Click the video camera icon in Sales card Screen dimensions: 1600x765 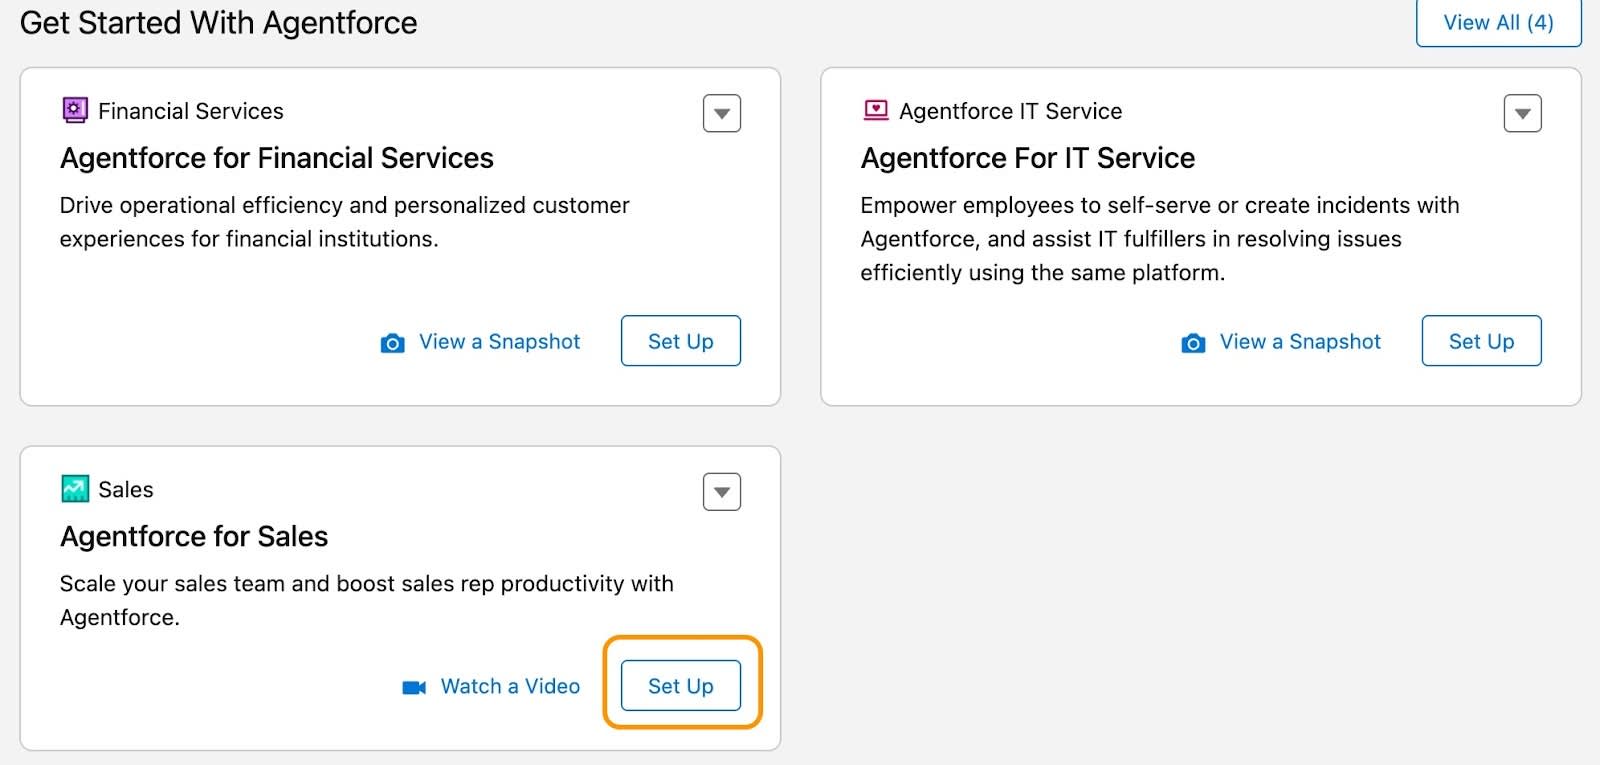tap(414, 687)
